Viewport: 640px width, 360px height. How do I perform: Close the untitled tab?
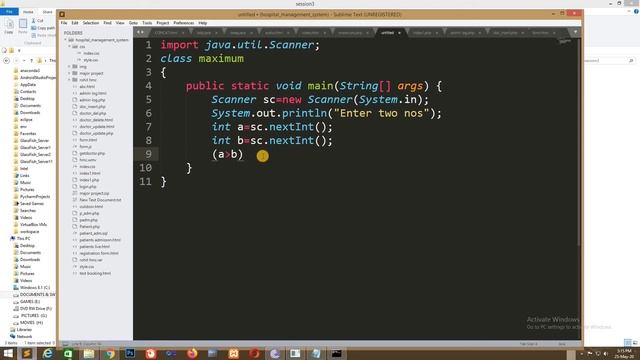(399, 33)
